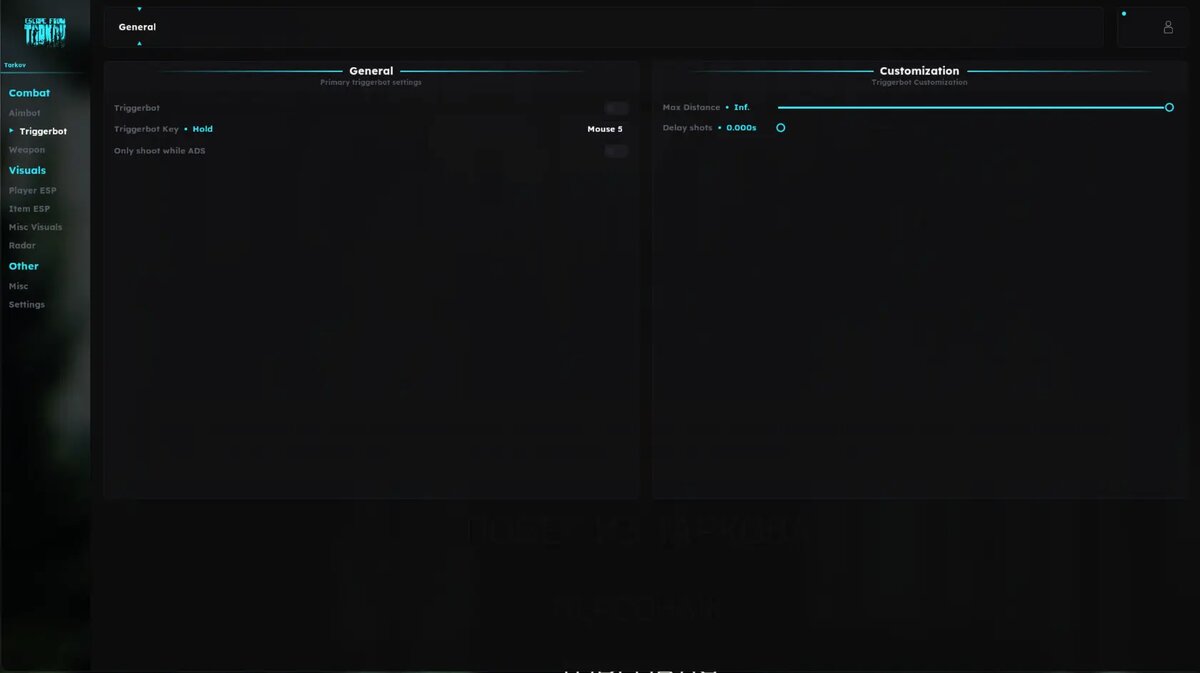The height and width of the screenshot is (673, 1200).
Task: Click the Primary triggerbot settings subtitle
Action: (371, 82)
